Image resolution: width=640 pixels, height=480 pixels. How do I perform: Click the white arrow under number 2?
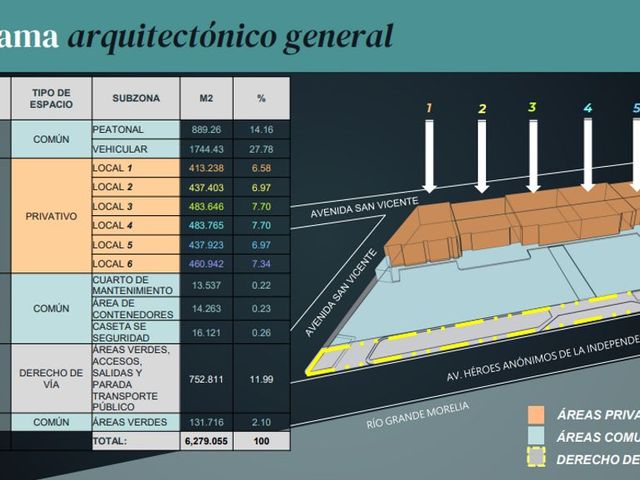[x=482, y=156]
